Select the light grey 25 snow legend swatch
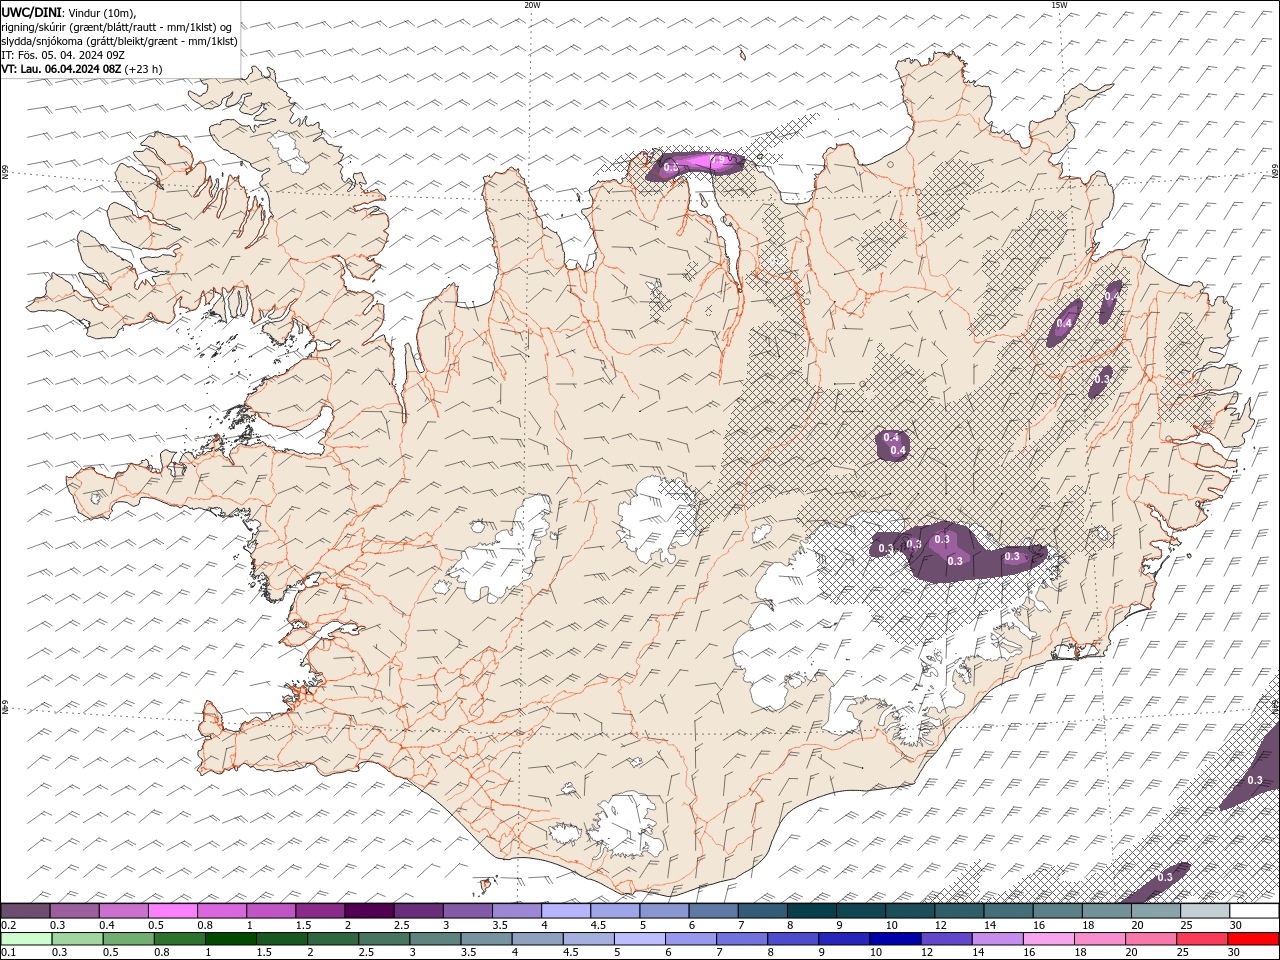Screen dimensions: 1280x960 1203,911
